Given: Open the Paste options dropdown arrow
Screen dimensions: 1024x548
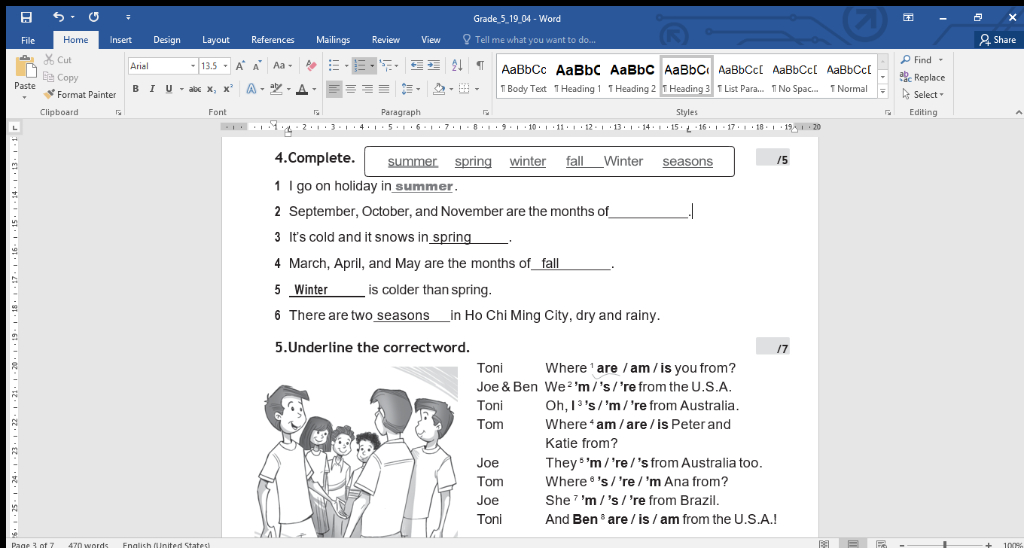Looking at the screenshot, I should coord(25,97).
